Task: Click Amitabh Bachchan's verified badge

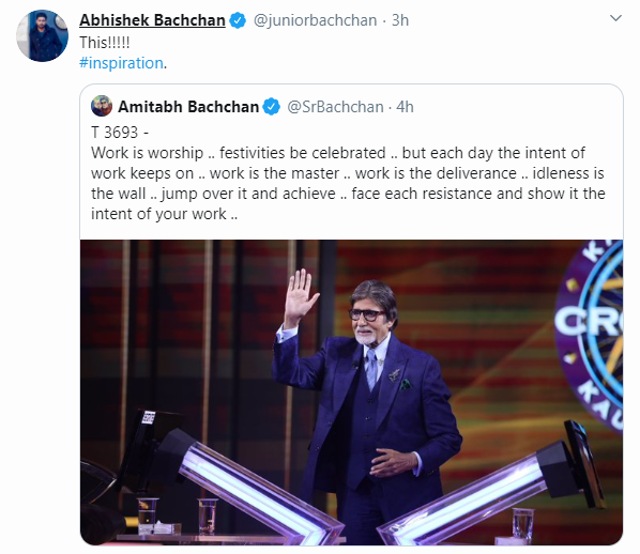Action: tap(271, 107)
